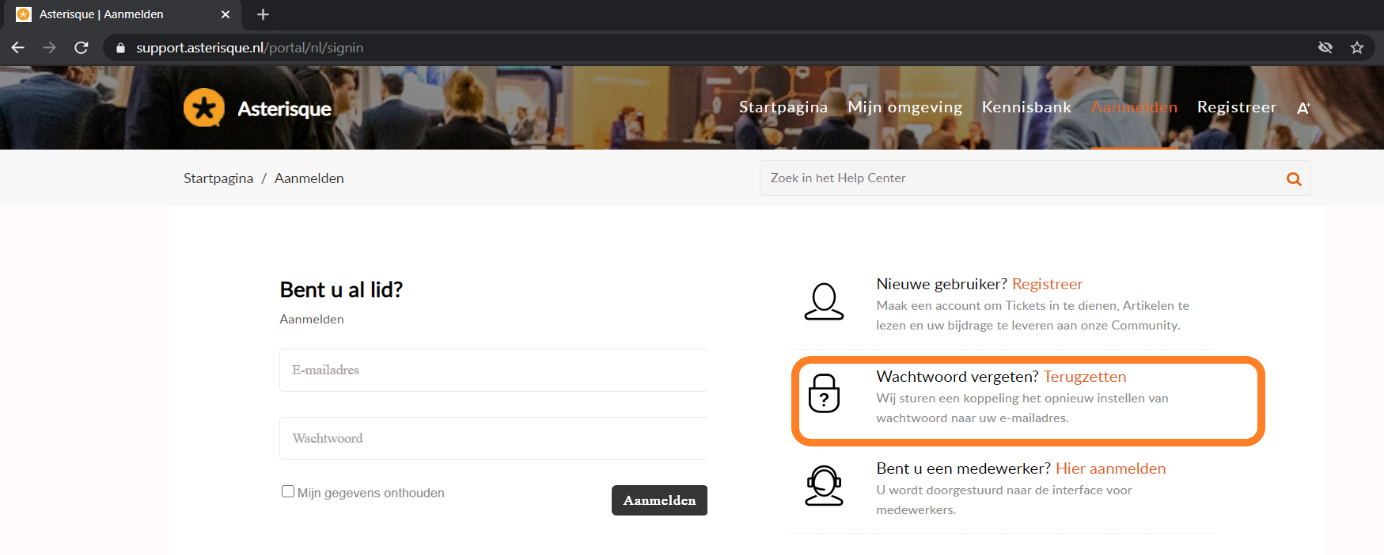Click the headset employee icon
The width and height of the screenshot is (1384, 555).
[823, 486]
